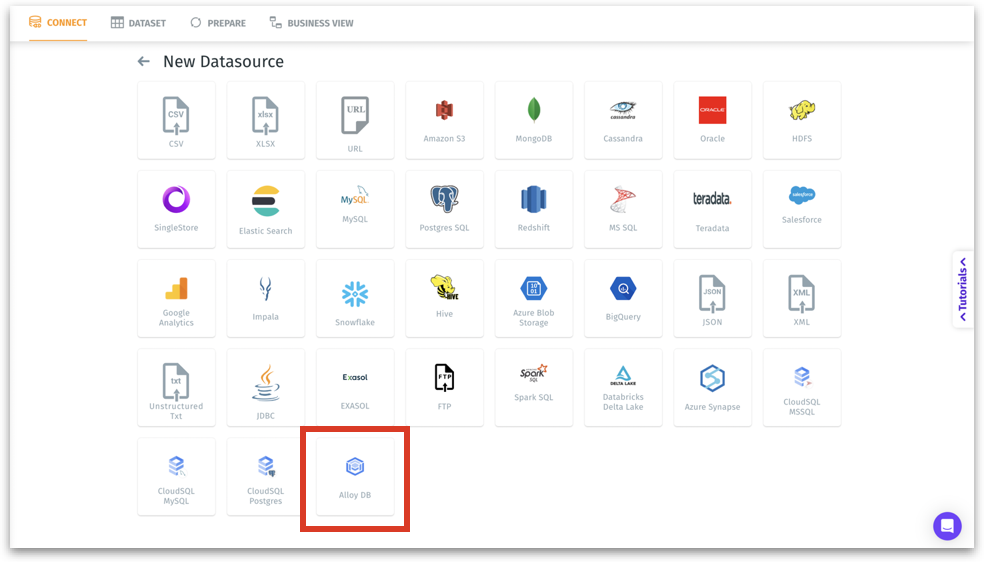Choose the MySQL datasource
The image size is (984, 562).
coord(355,209)
